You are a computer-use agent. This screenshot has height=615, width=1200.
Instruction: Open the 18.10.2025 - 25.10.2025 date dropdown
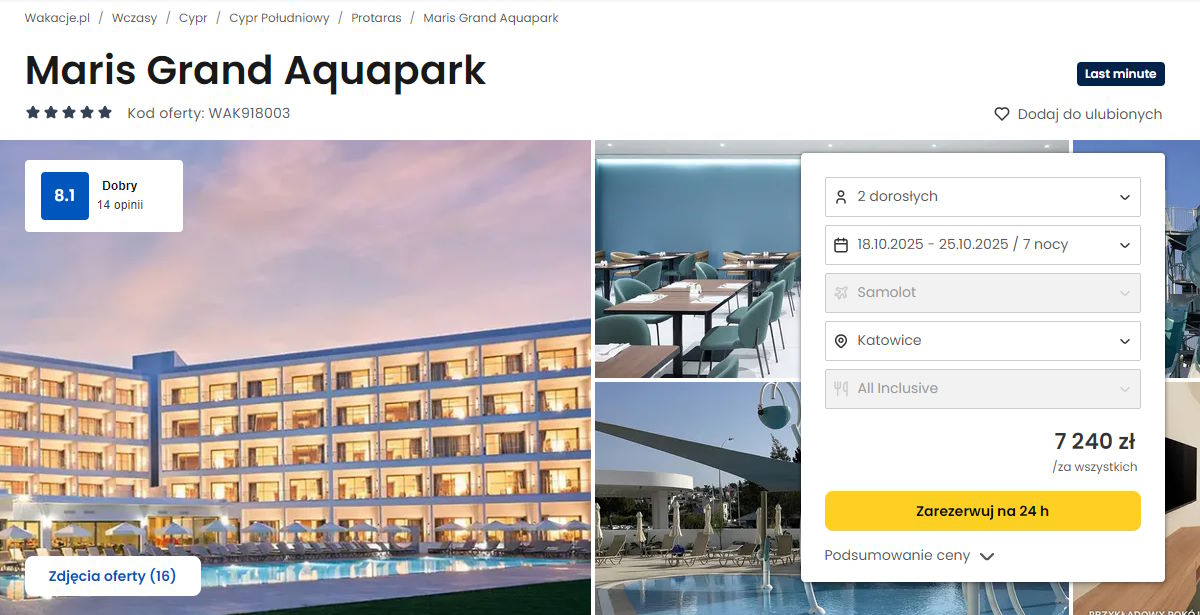coord(983,245)
